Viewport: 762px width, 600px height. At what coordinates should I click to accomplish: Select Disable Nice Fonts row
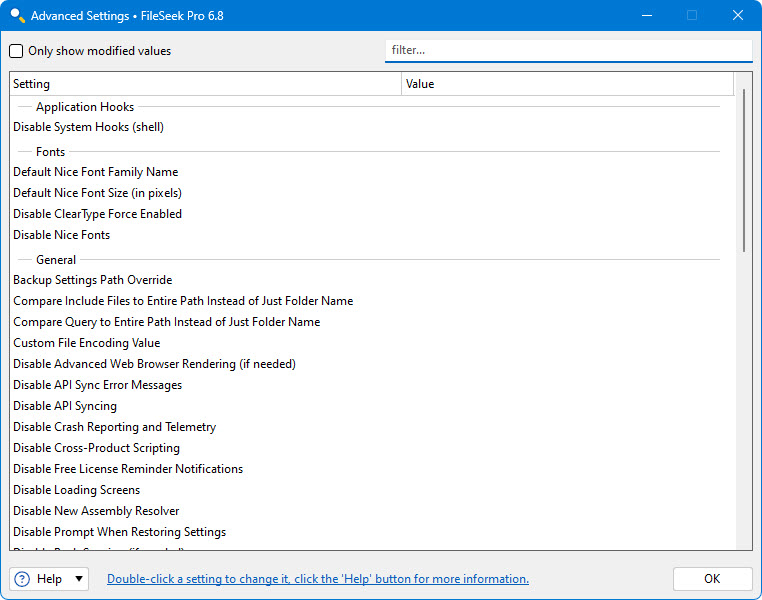[372, 235]
